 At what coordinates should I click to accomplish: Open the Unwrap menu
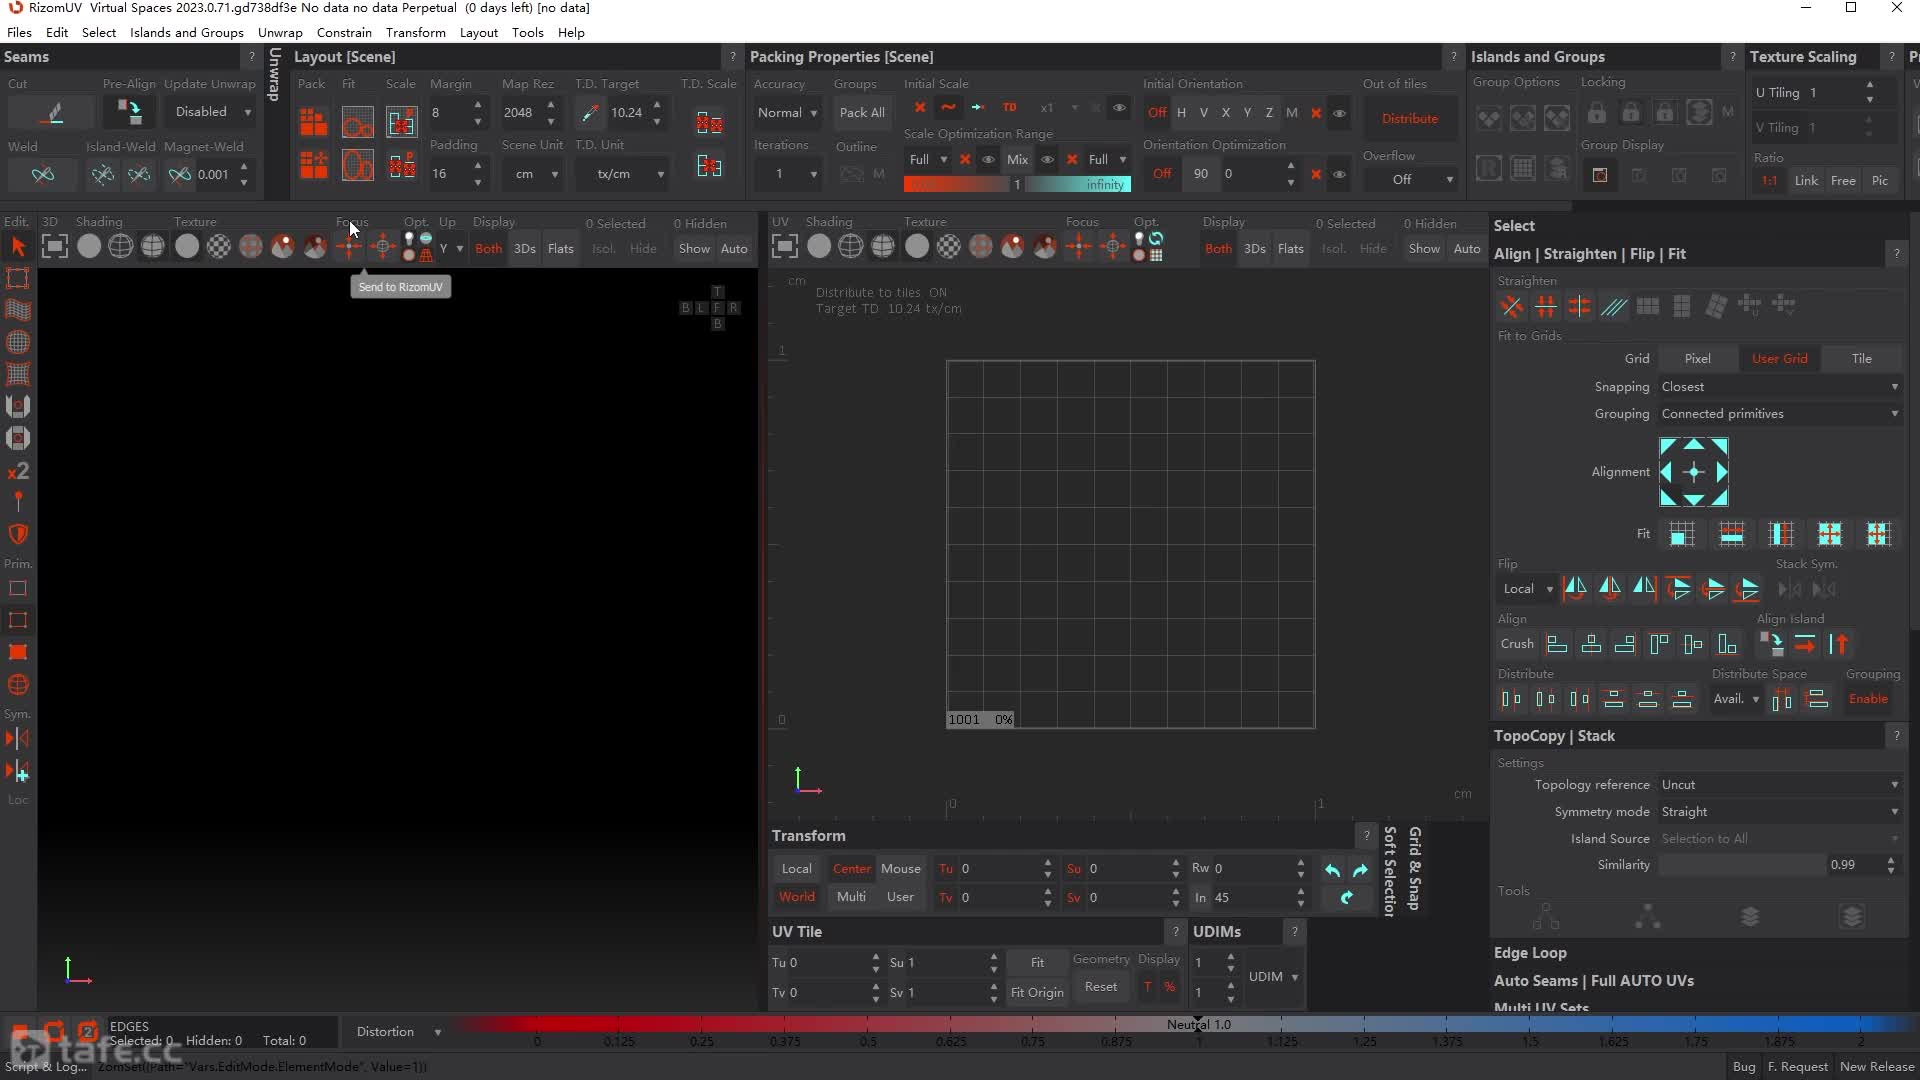point(280,33)
